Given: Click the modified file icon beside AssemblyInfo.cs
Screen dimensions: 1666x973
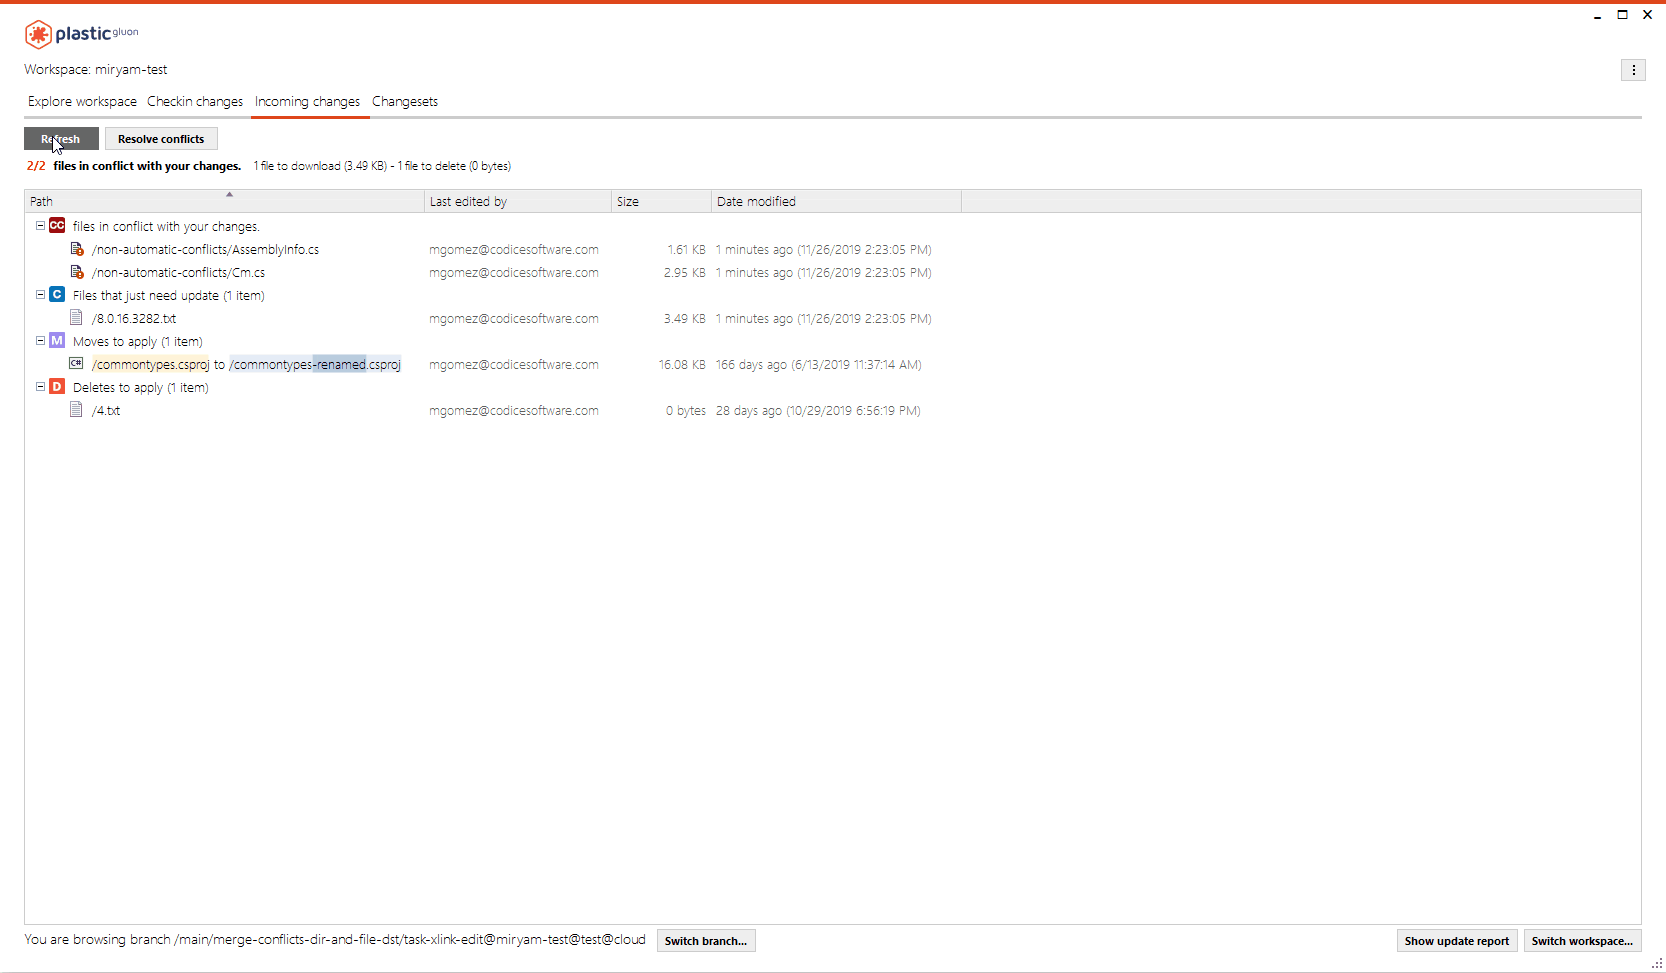Looking at the screenshot, I should 77,248.
